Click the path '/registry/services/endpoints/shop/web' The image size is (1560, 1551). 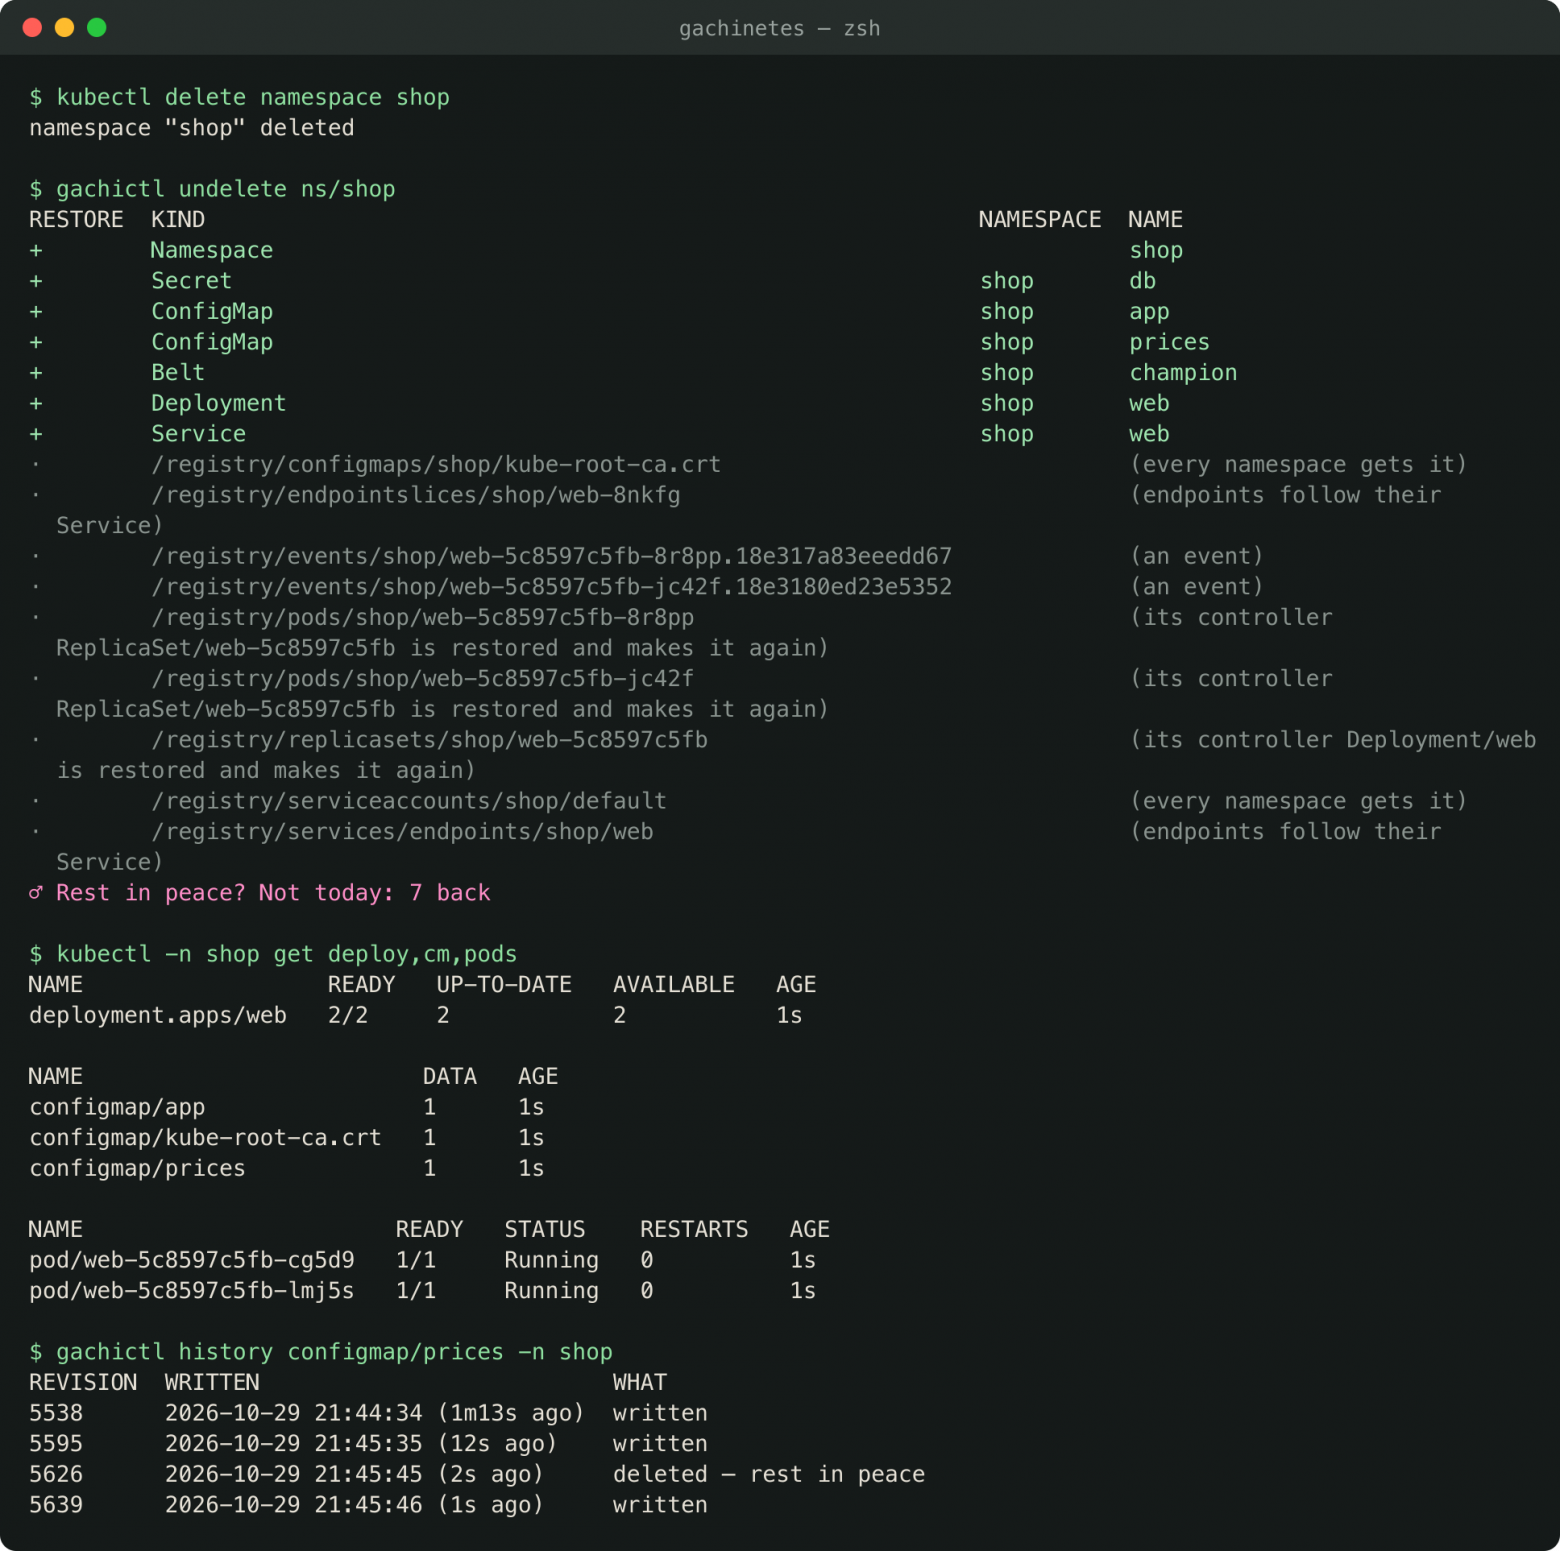point(402,832)
